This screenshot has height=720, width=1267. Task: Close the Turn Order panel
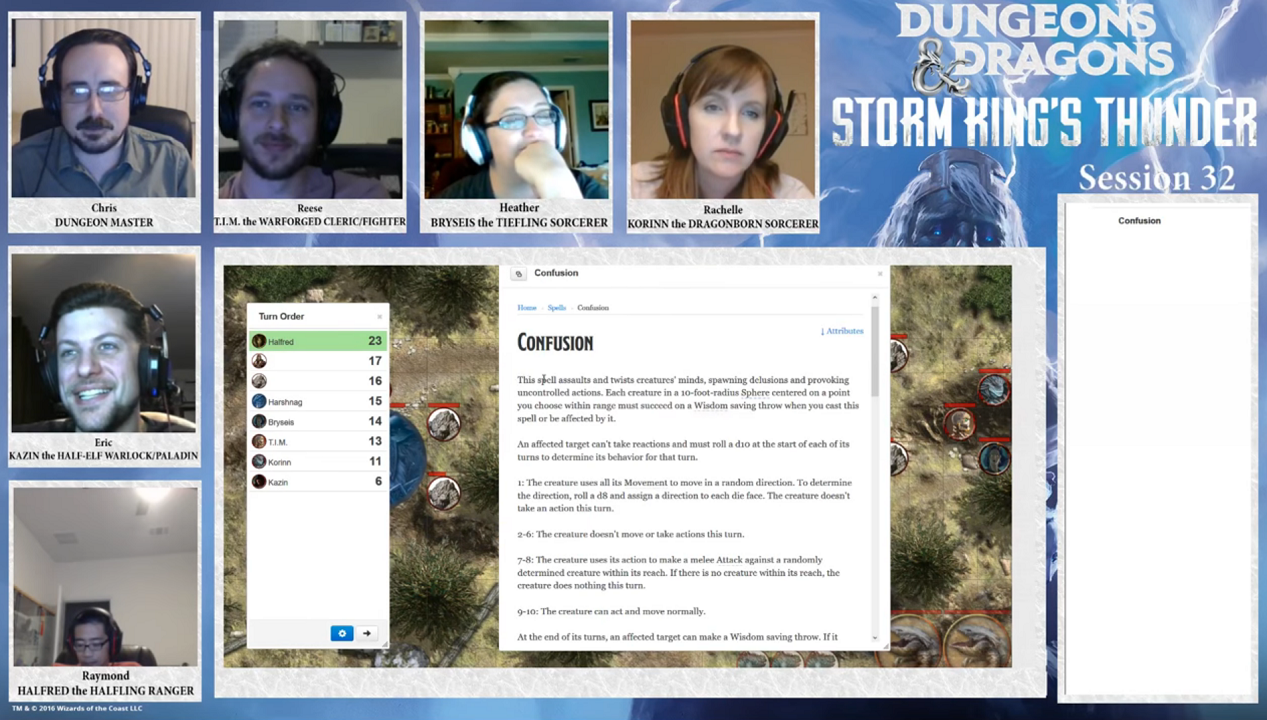tap(380, 317)
